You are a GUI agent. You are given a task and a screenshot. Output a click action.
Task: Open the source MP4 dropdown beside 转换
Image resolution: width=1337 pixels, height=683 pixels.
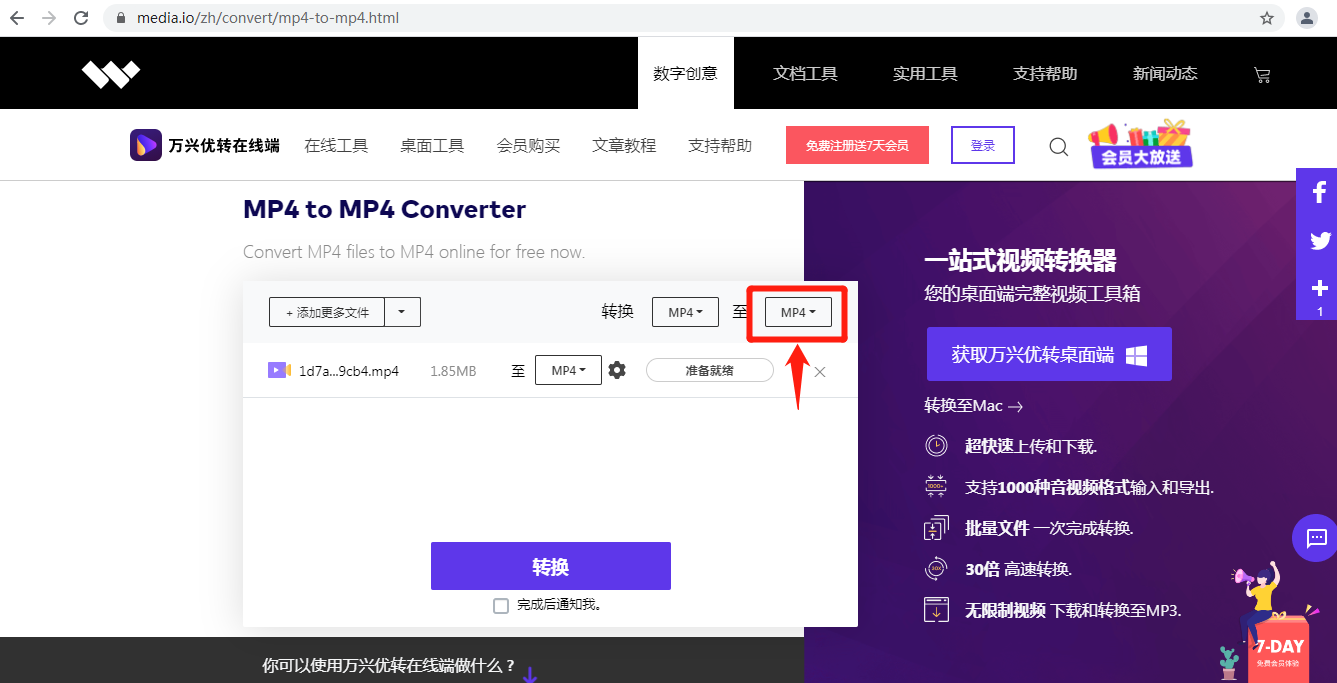pyautogui.click(x=685, y=311)
